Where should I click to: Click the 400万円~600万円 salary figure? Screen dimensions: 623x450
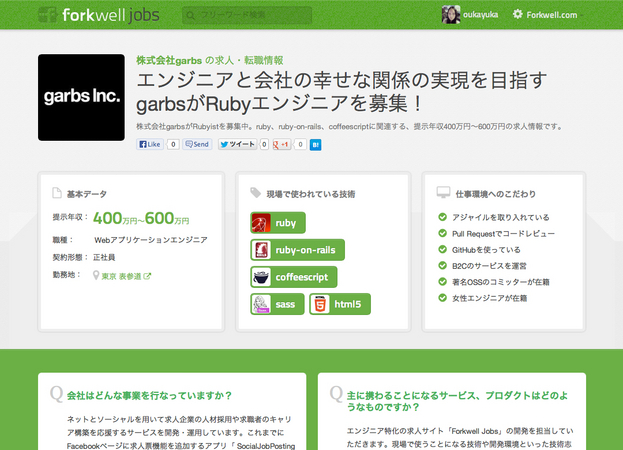coord(141,218)
